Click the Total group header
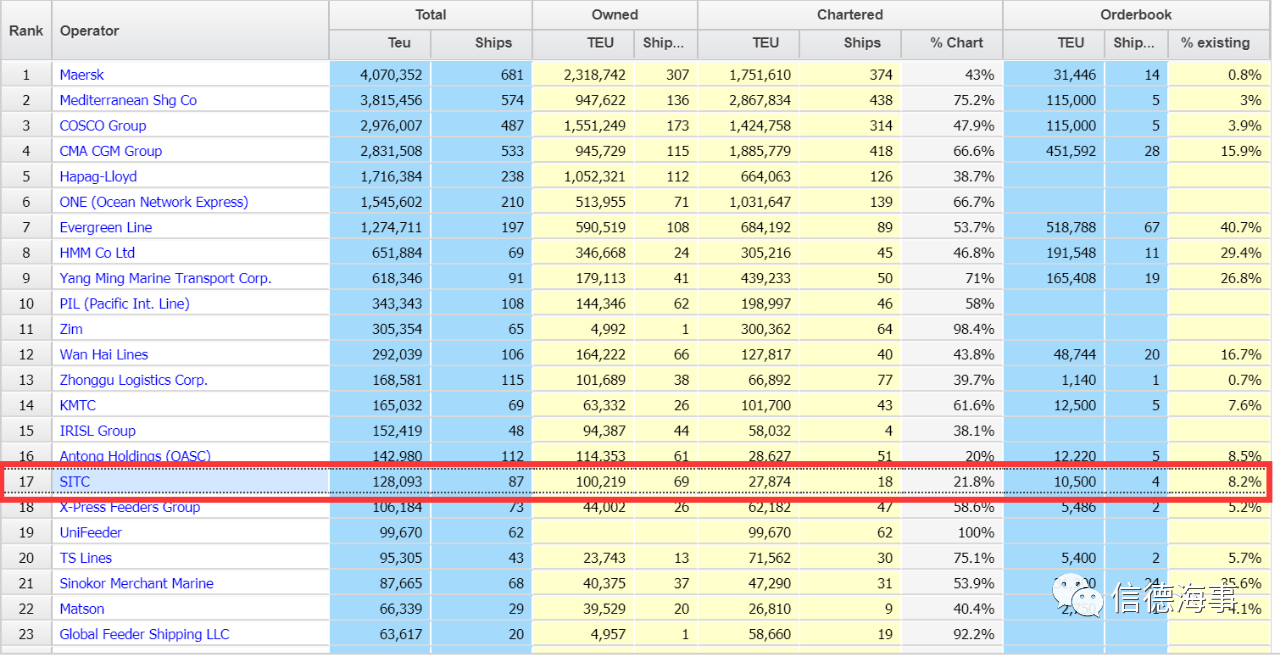1280x655 pixels. [x=431, y=15]
